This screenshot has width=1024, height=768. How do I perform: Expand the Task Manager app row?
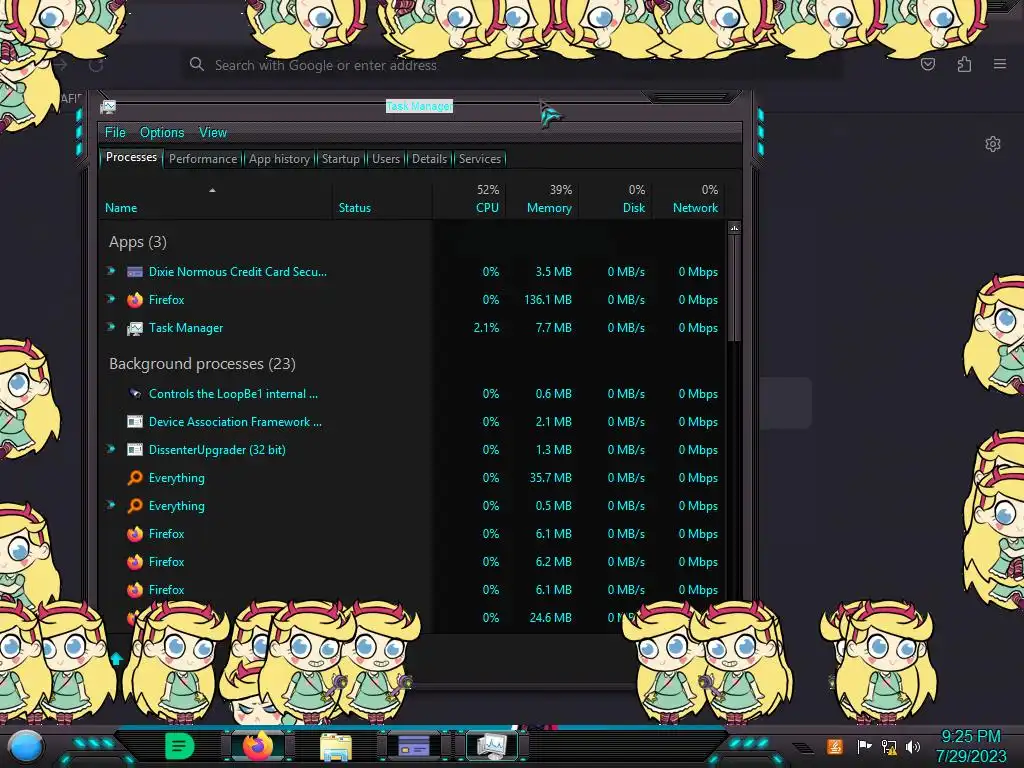tap(111, 327)
